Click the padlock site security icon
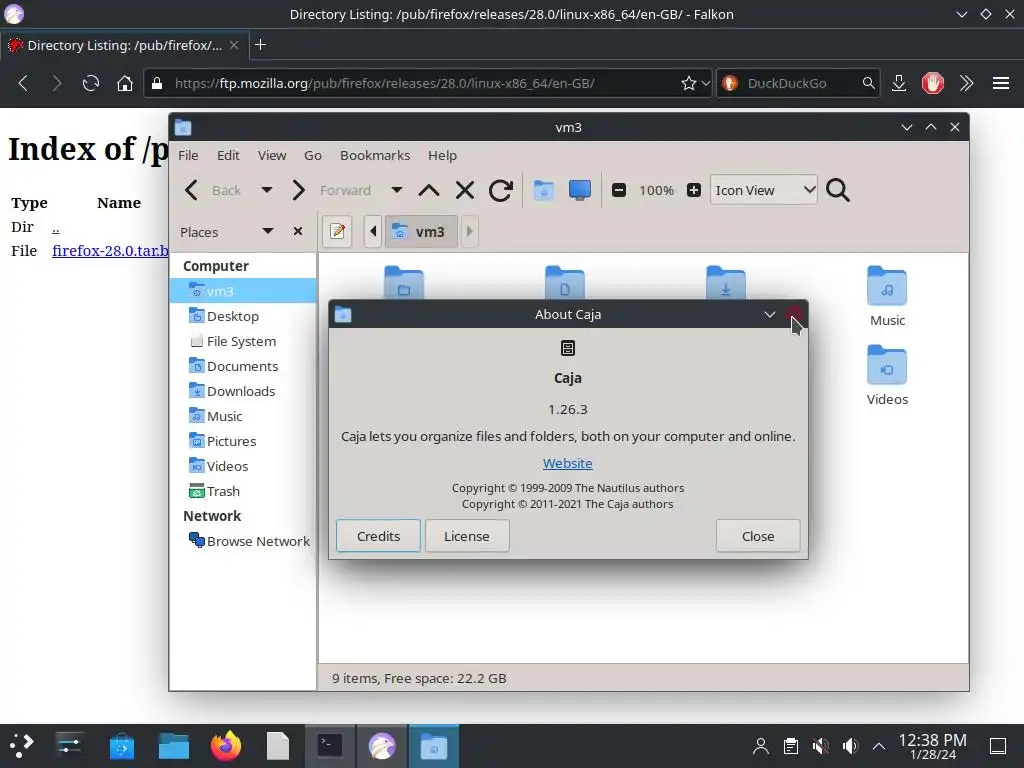The height and width of the screenshot is (768, 1024). coord(157,83)
